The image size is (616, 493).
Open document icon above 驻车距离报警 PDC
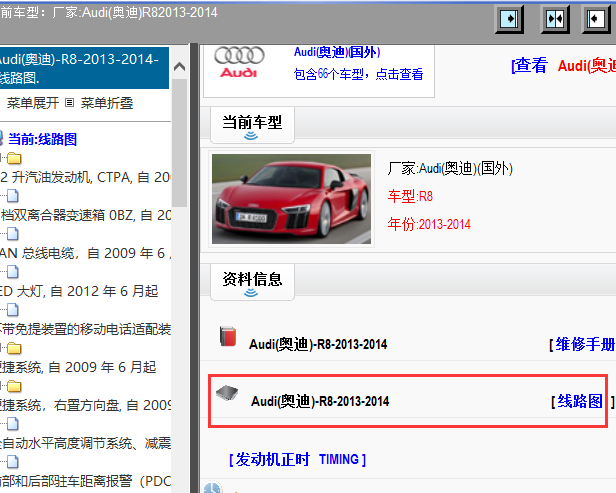[x=13, y=462]
